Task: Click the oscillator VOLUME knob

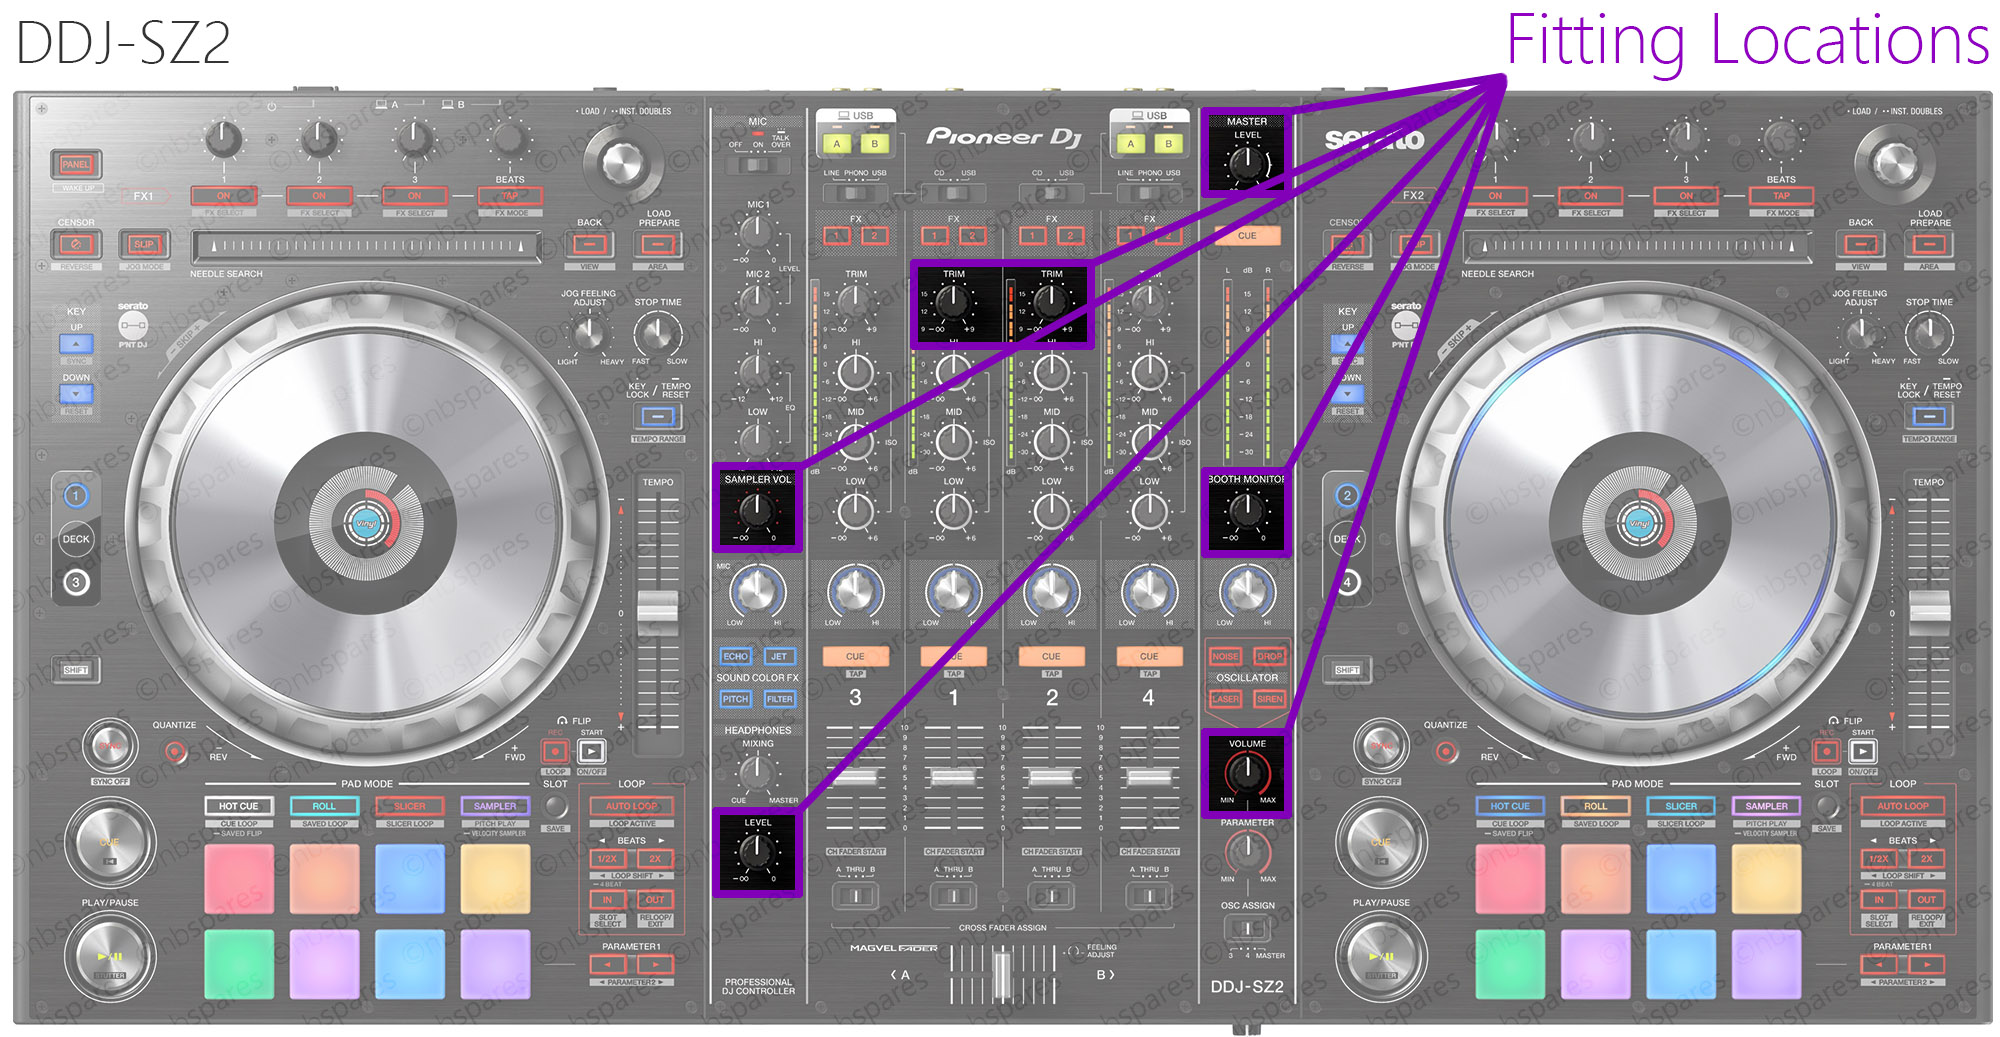Action: [x=1247, y=773]
